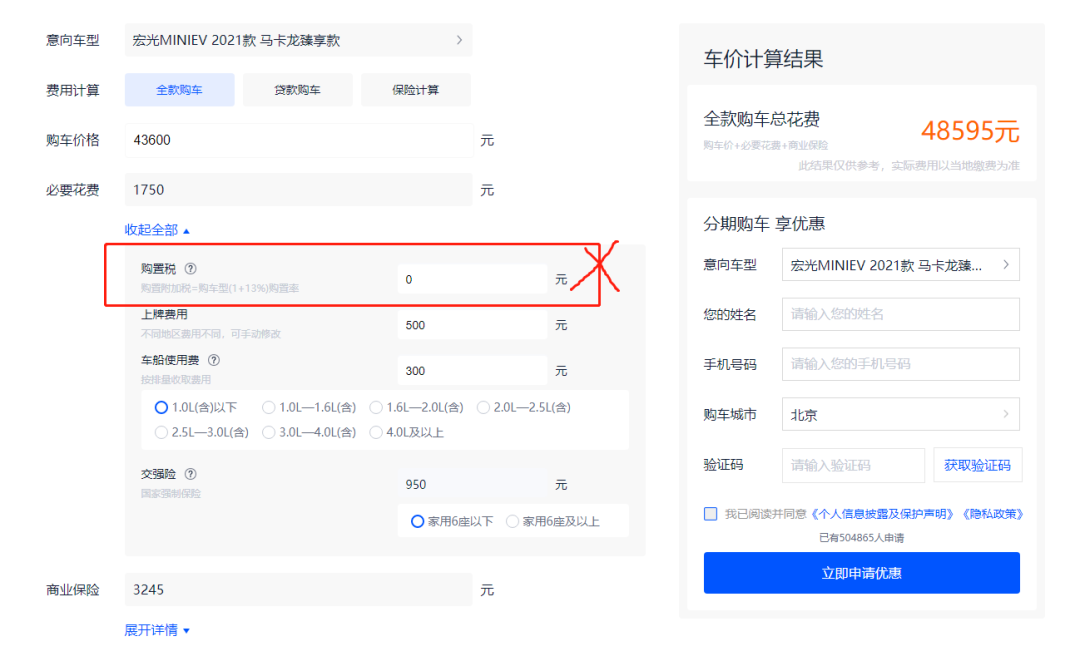
Task: Open the 意向车型 selector in 分期购车 panel
Action: point(900,265)
